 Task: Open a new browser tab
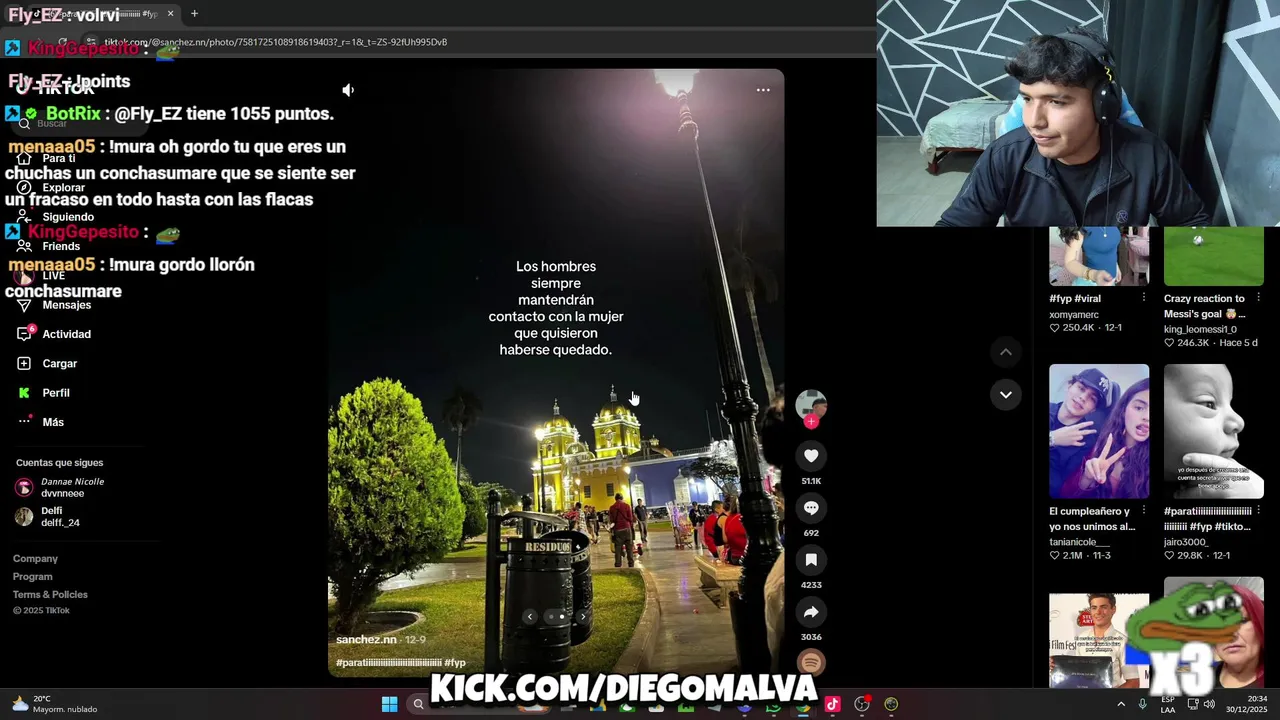point(194,14)
